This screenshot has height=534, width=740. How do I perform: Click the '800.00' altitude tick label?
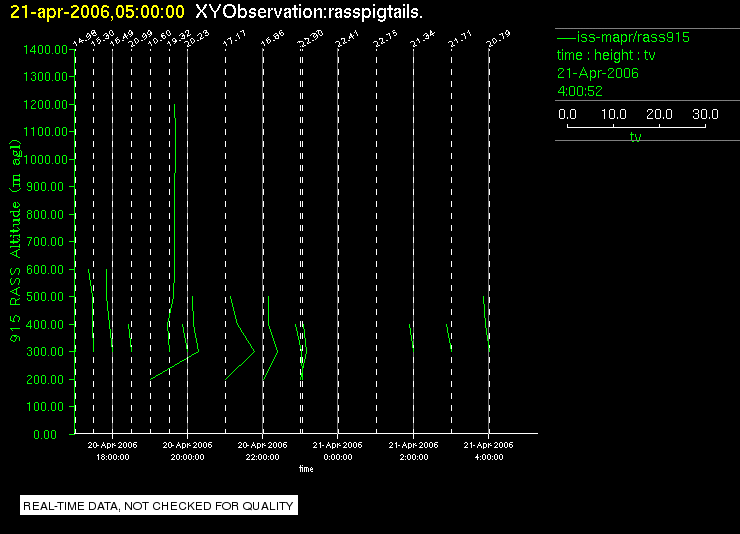click(45, 215)
